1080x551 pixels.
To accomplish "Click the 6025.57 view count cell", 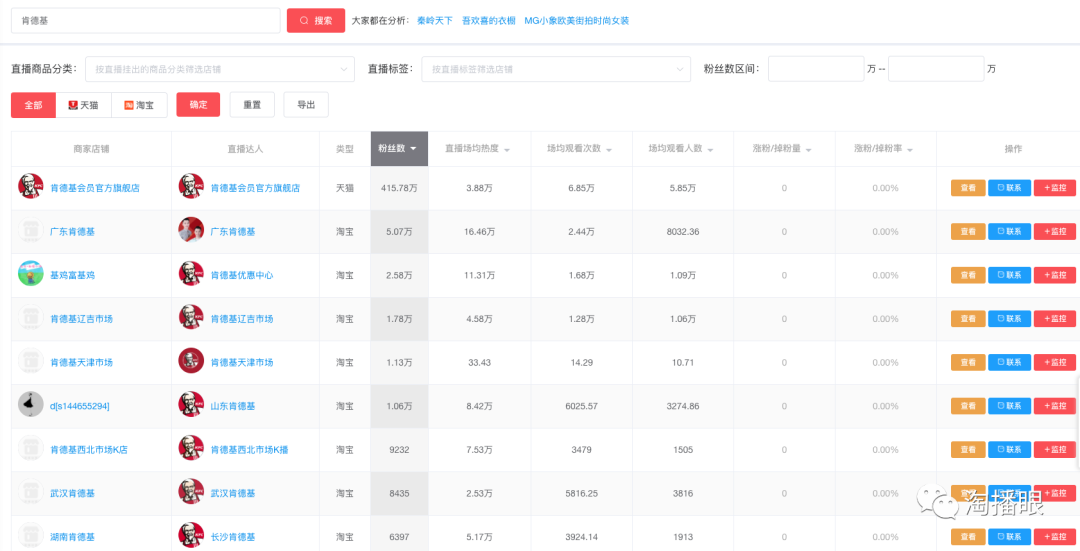I will click(581, 406).
